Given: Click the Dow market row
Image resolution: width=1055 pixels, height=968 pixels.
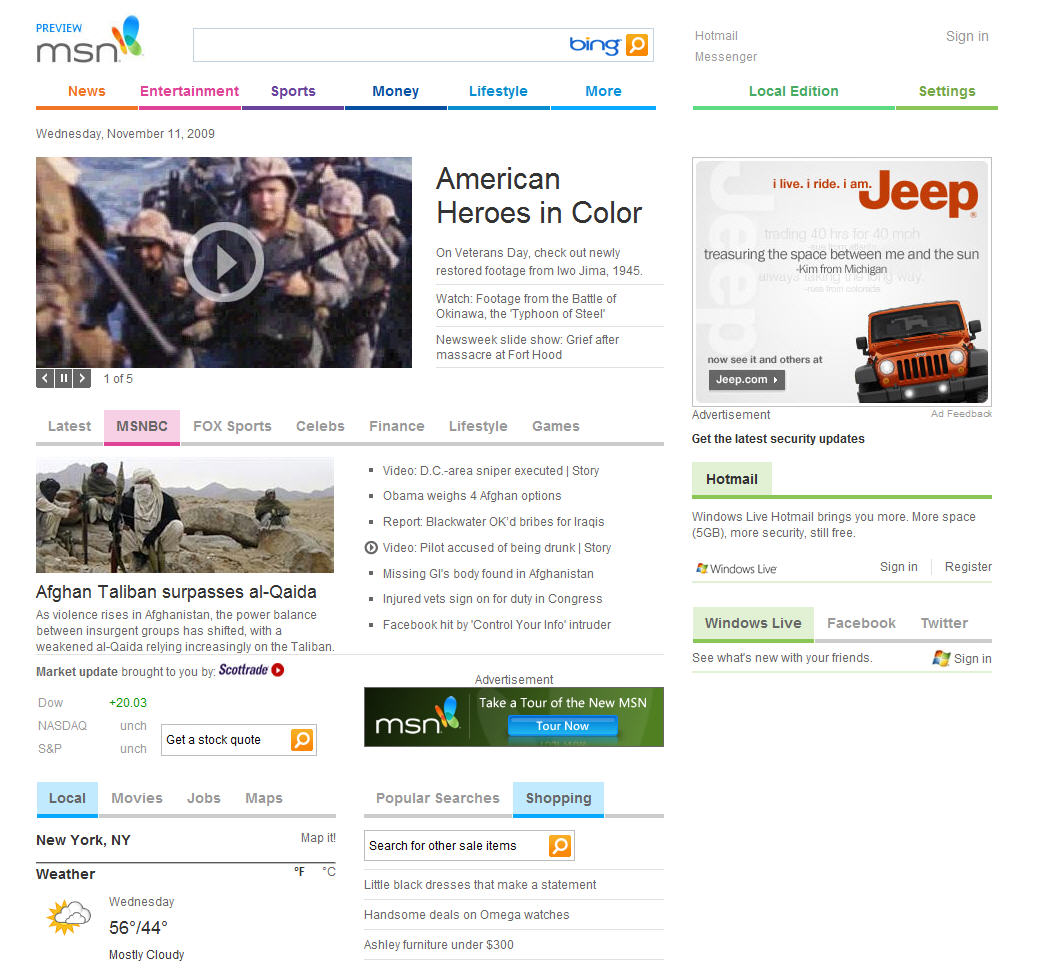Looking at the screenshot, I should click(92, 702).
